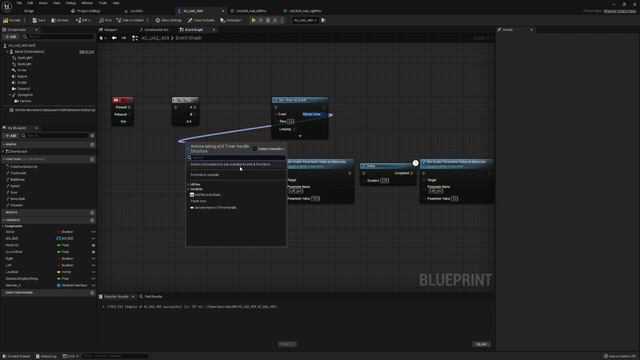Screen dimensions: 640x360
Task: Click the Find toolbar button
Action: [105, 20]
